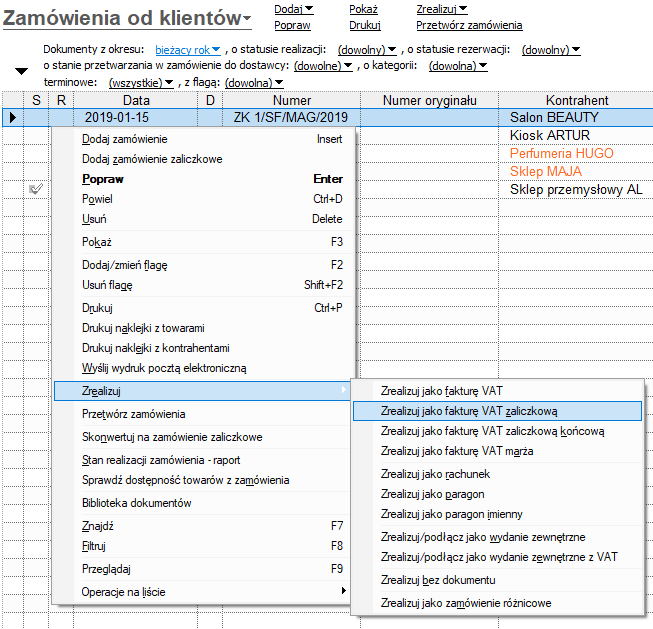This screenshot has height=629, width=653.
Task: Choose Popraw in the context menu
Action: coord(204,179)
